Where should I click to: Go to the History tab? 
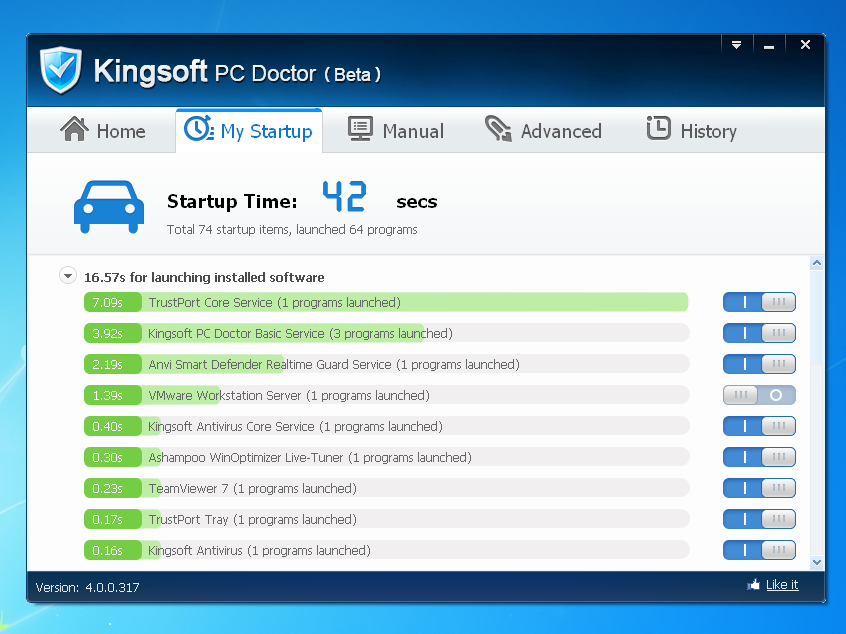(692, 131)
